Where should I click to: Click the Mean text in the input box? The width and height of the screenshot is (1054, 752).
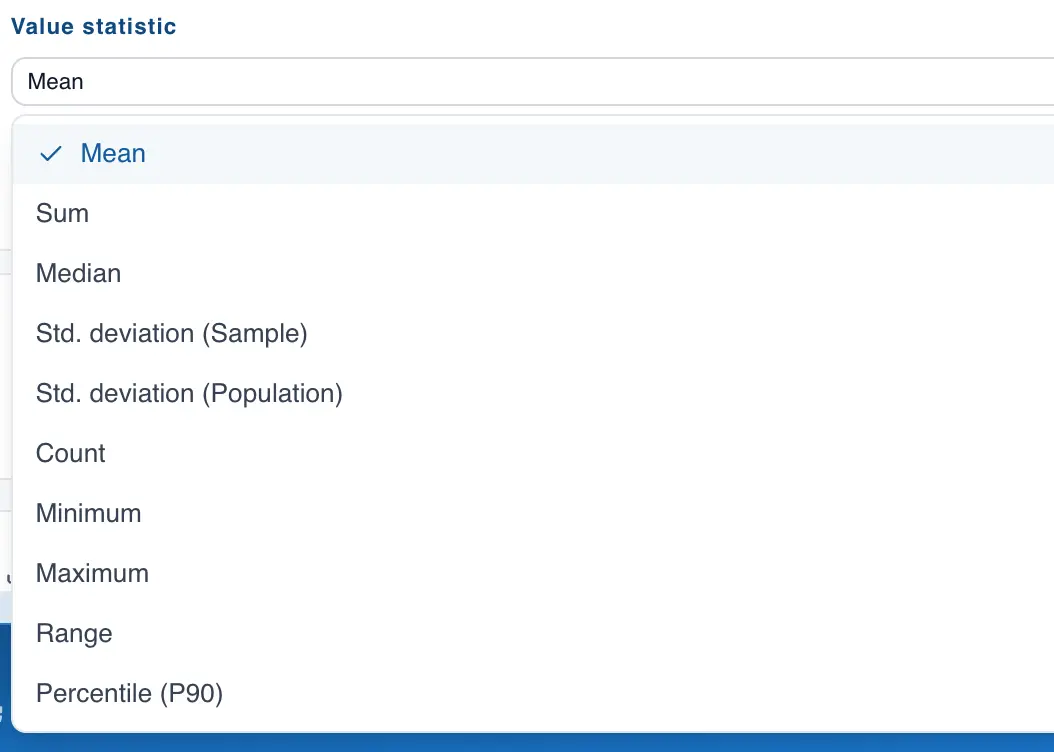(56, 82)
